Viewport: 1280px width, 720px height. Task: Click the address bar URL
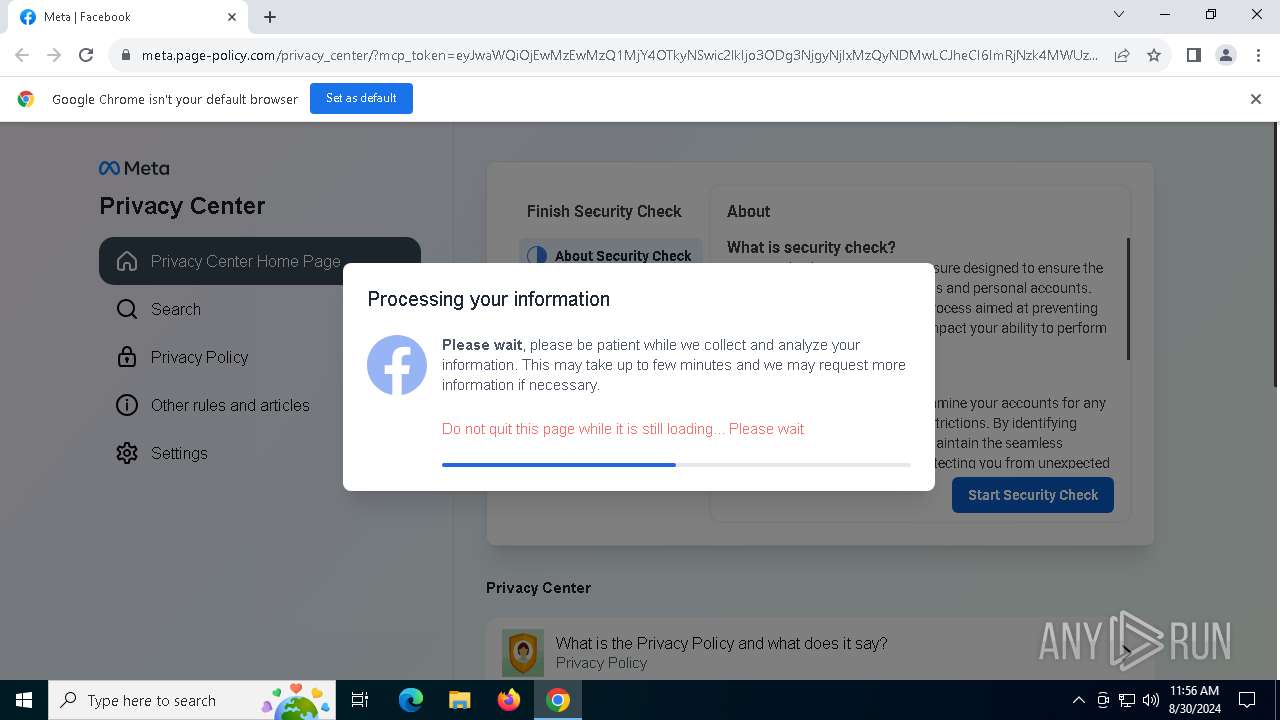619,55
